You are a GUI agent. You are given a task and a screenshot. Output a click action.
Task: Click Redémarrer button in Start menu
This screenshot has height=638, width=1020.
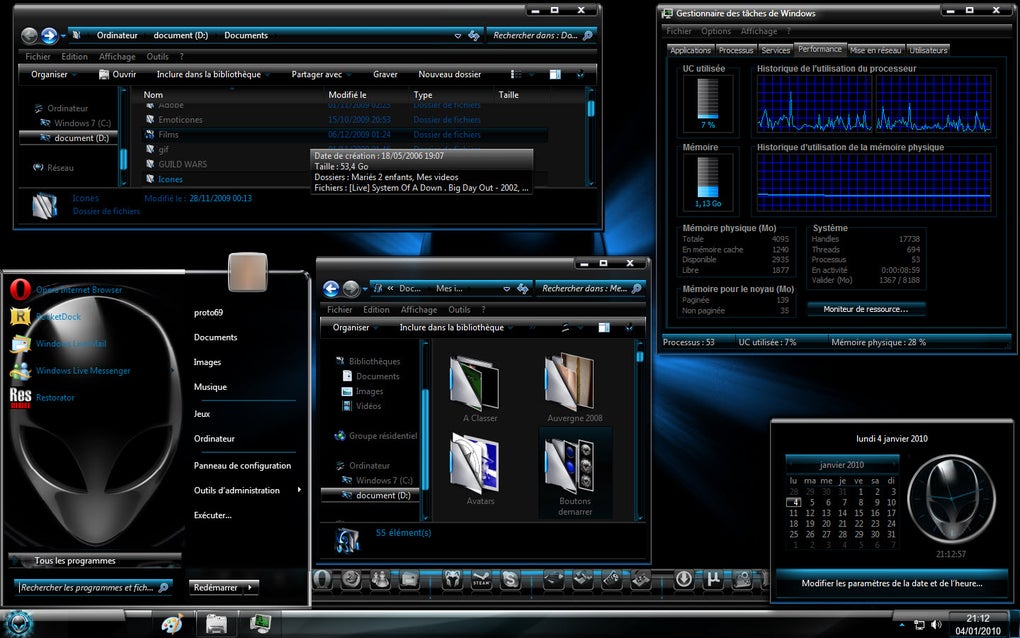pyautogui.click(x=215, y=587)
